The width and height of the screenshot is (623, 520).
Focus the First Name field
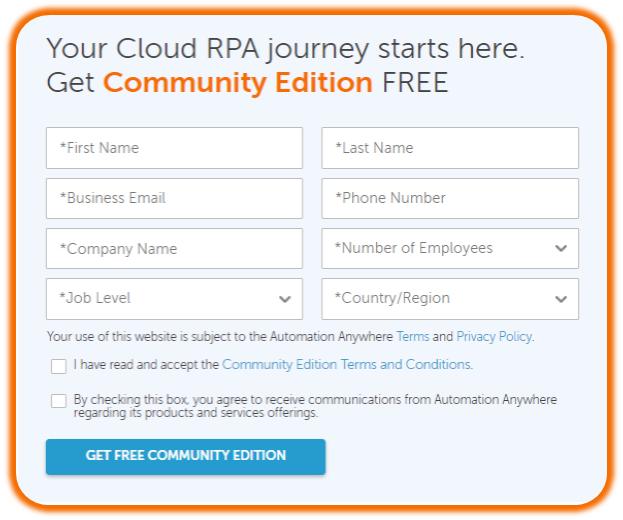pos(174,148)
